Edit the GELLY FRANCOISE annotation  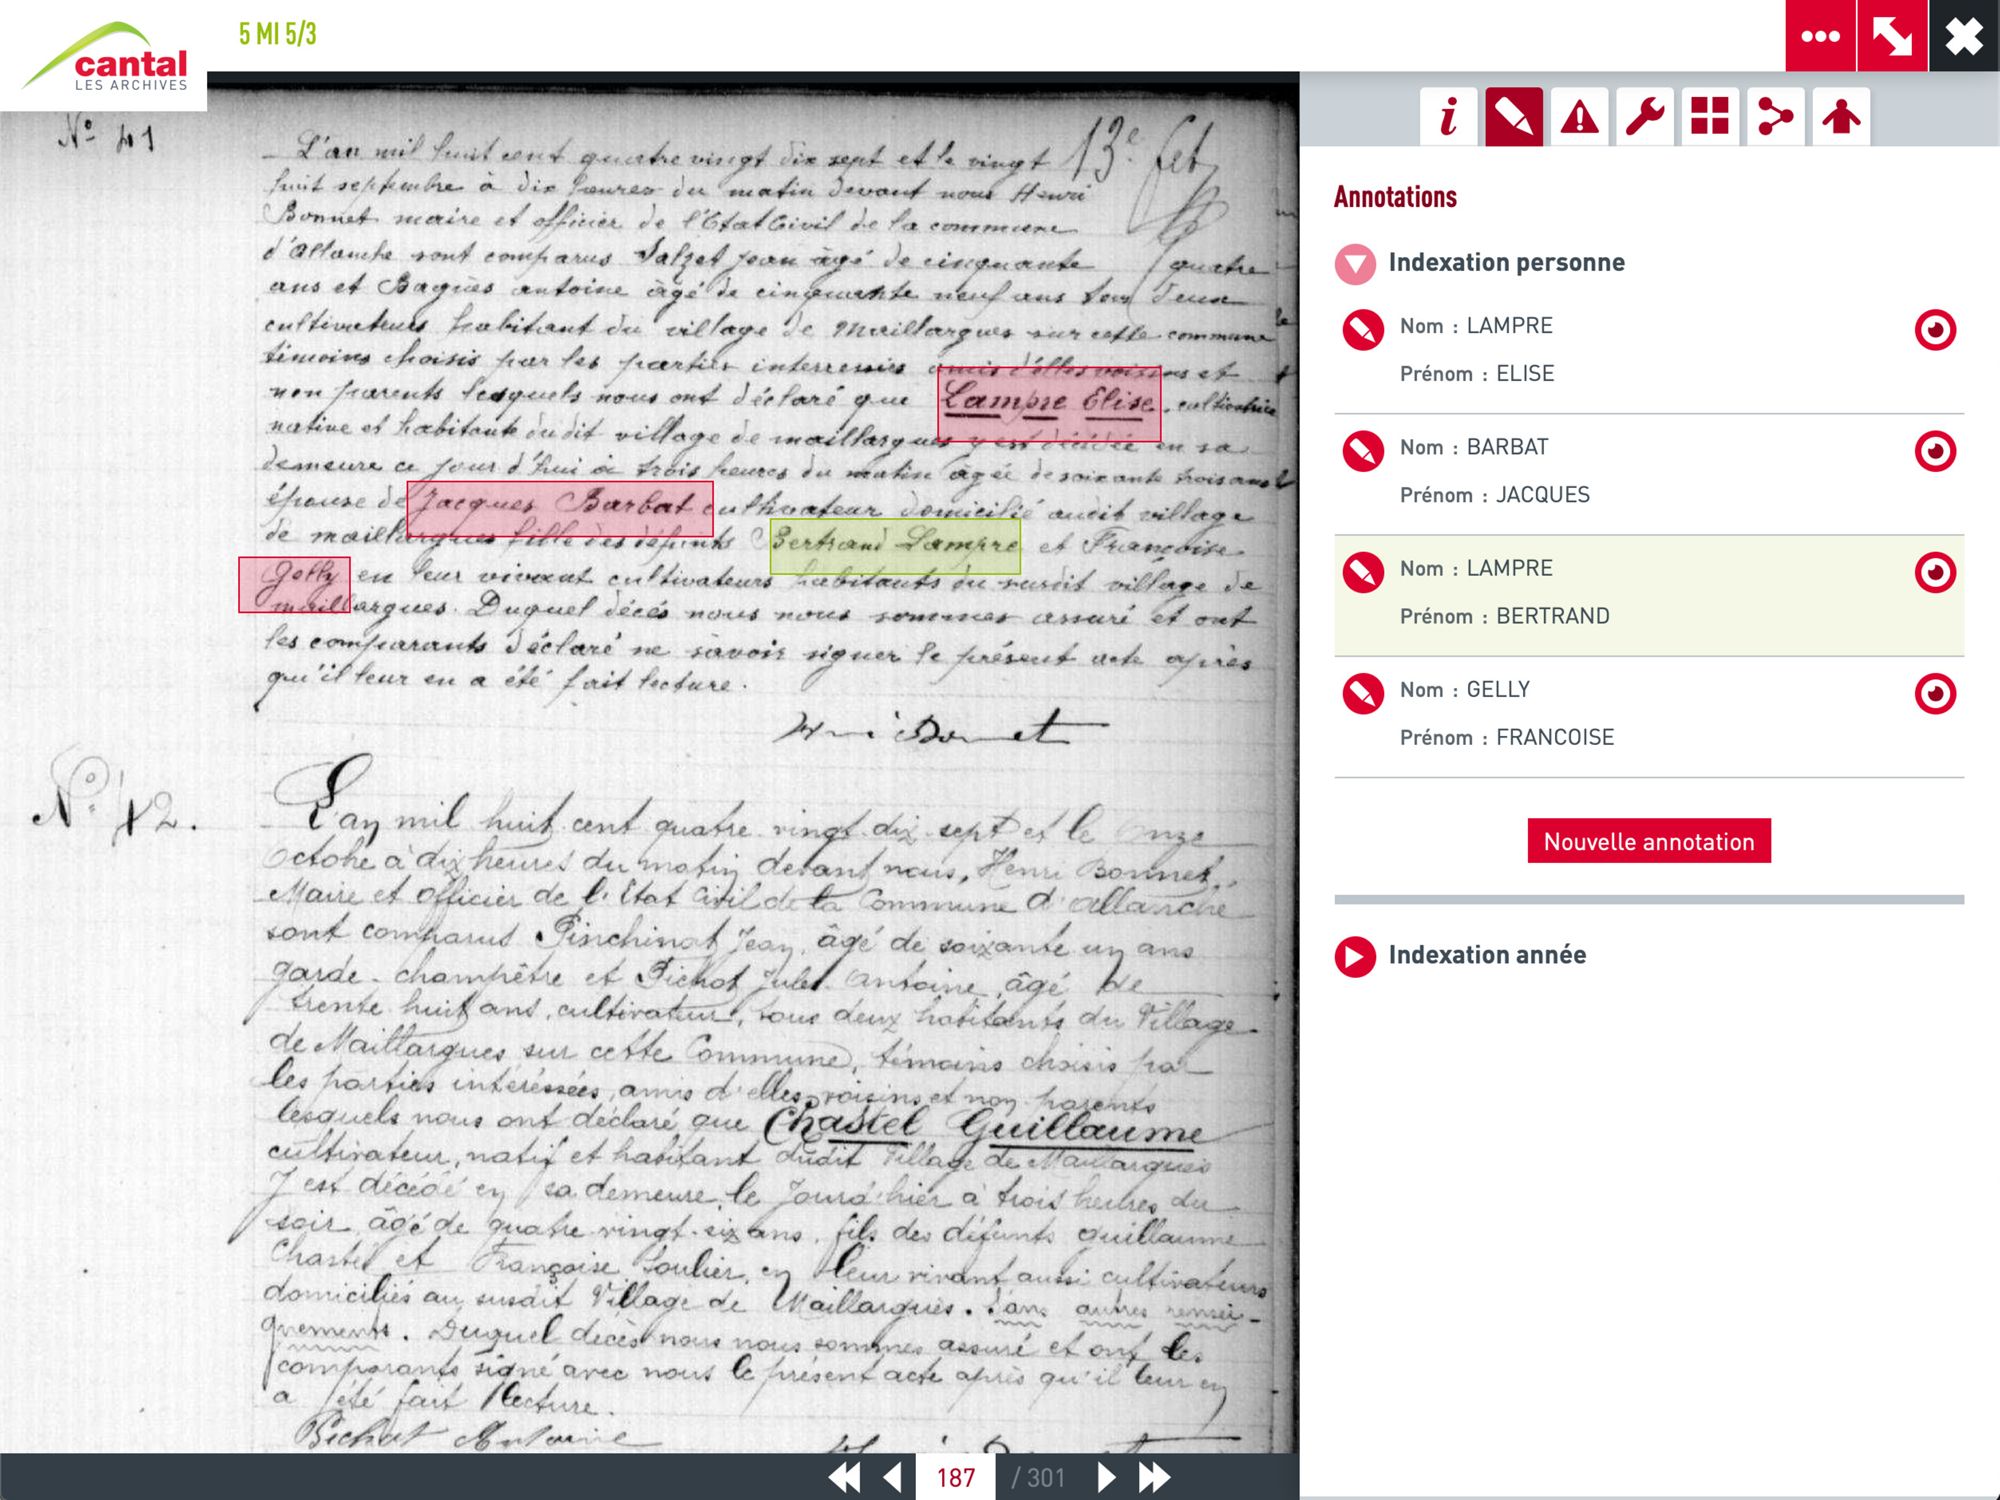pos(1362,693)
